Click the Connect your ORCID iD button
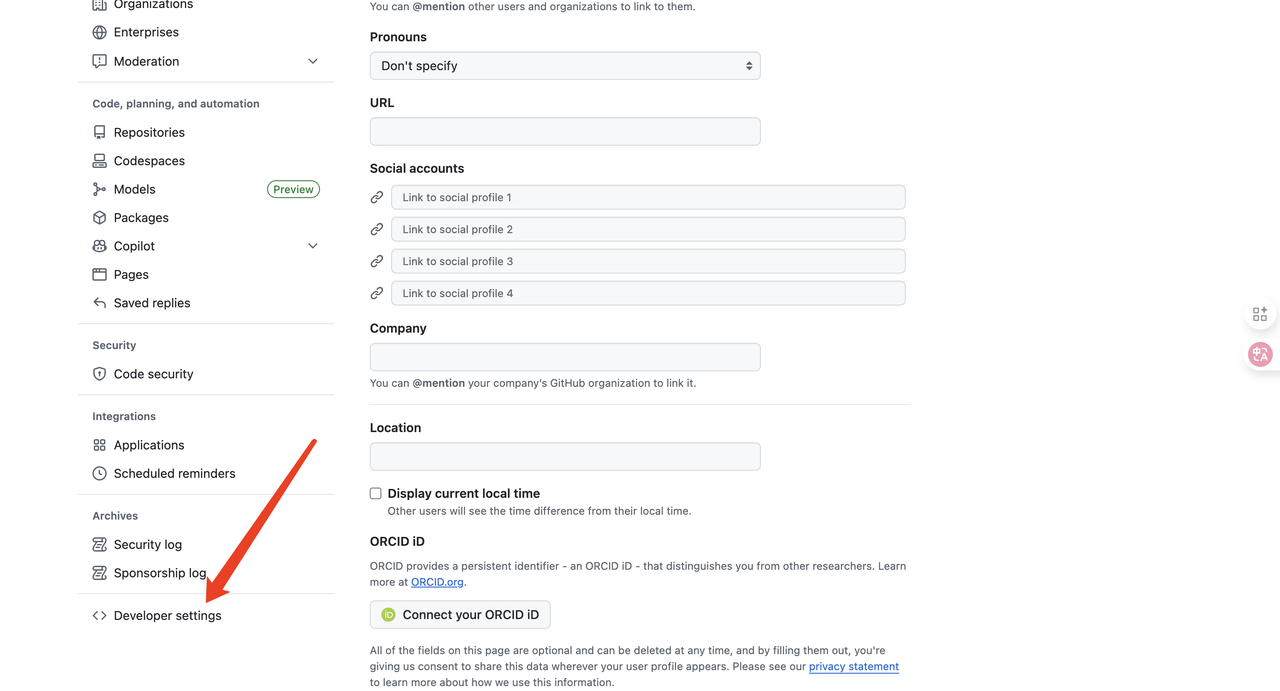1280x691 pixels. pos(460,615)
